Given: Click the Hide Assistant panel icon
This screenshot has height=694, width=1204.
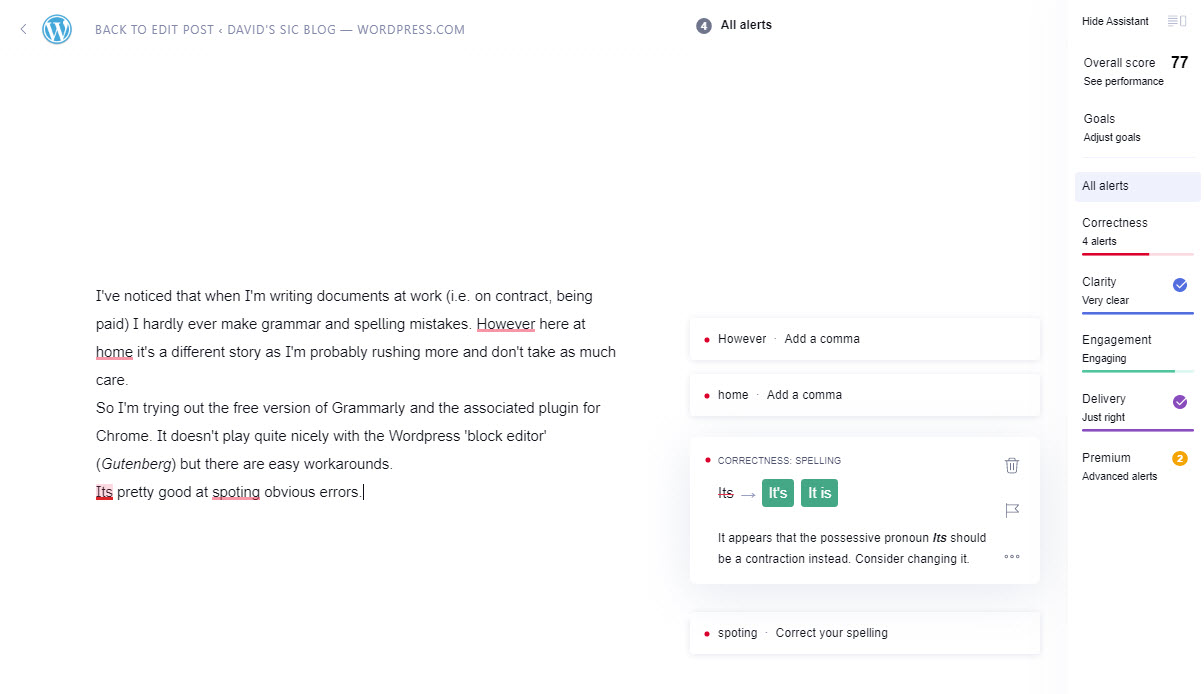Looking at the screenshot, I should click(x=1176, y=21).
